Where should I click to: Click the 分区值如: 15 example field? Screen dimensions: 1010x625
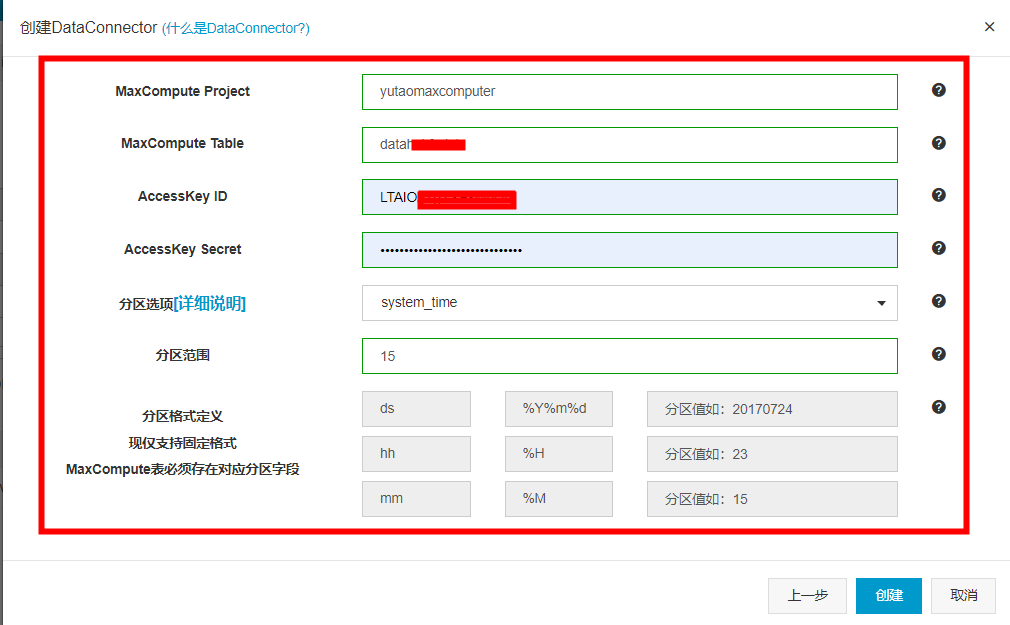pyautogui.click(x=772, y=499)
